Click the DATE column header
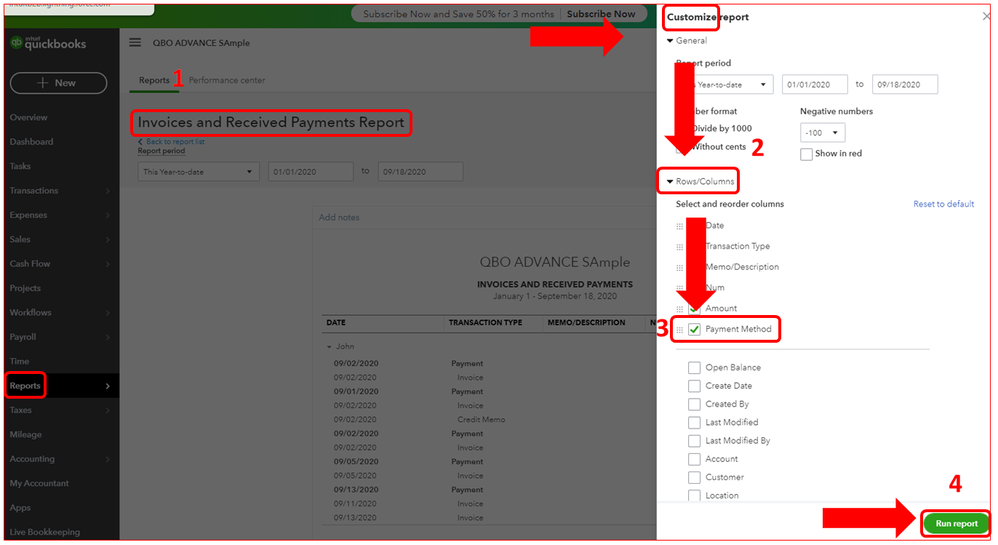 pos(336,323)
